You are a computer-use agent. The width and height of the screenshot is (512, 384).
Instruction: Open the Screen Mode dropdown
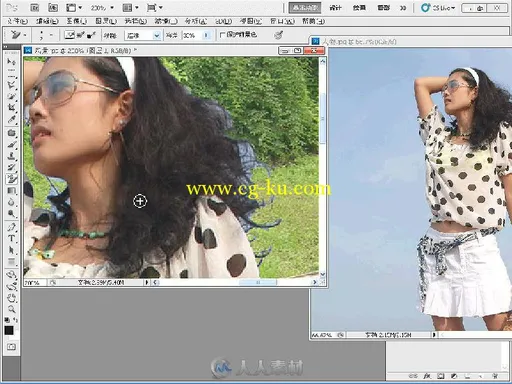pos(155,7)
